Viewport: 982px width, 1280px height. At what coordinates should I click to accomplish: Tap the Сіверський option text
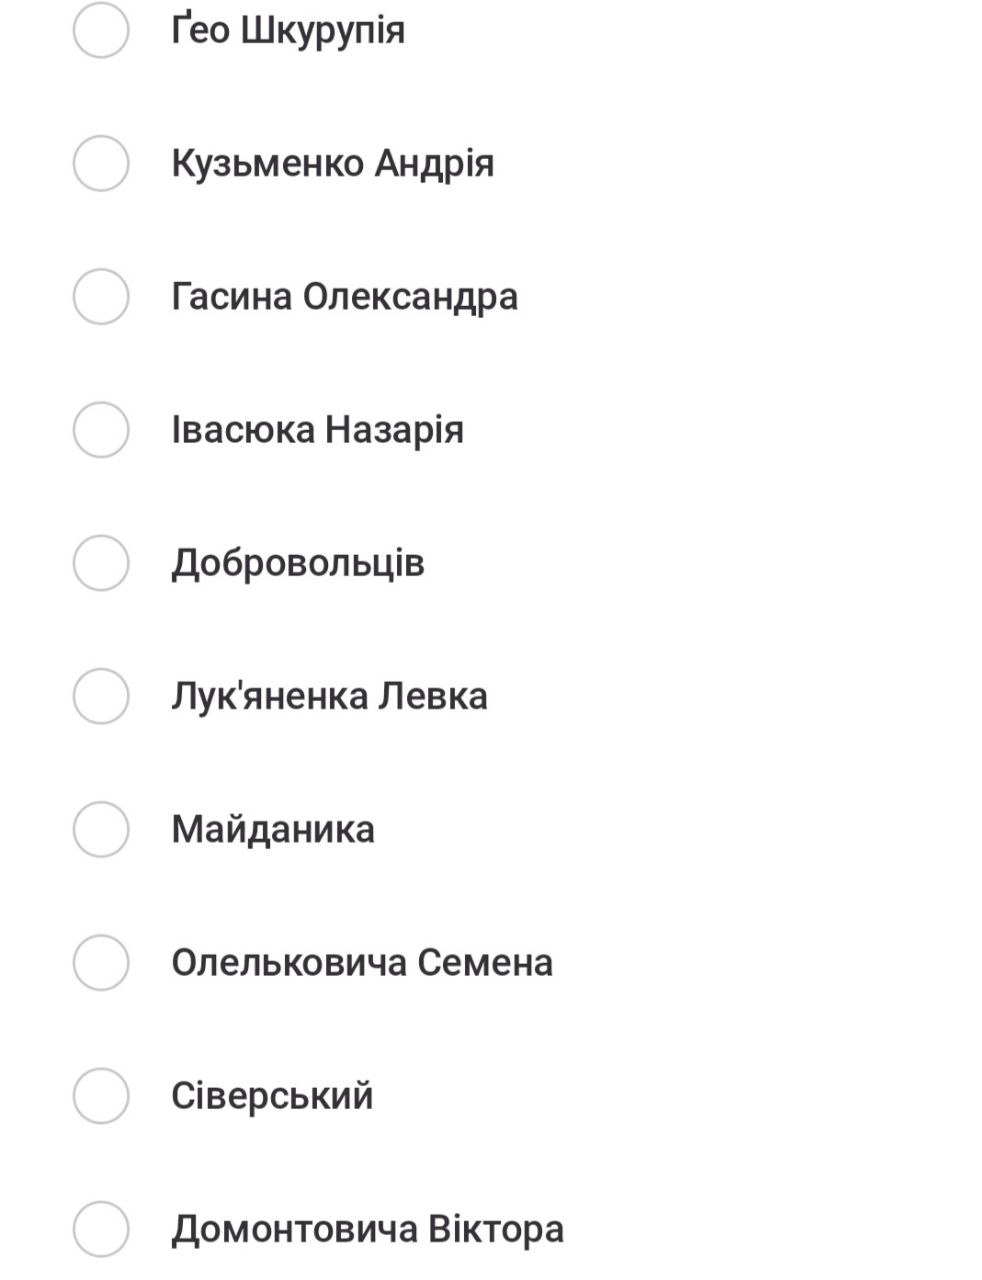[x=272, y=1095]
